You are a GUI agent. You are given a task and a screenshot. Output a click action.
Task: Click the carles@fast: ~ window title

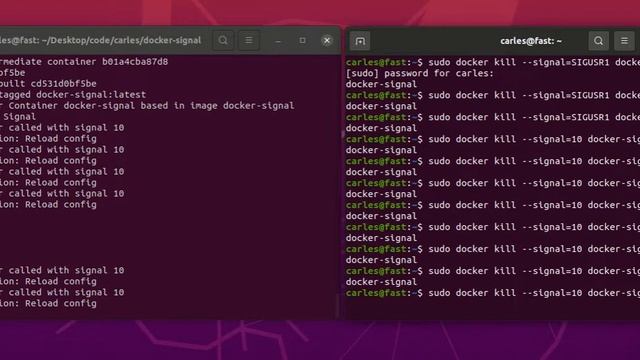[x=531, y=41]
